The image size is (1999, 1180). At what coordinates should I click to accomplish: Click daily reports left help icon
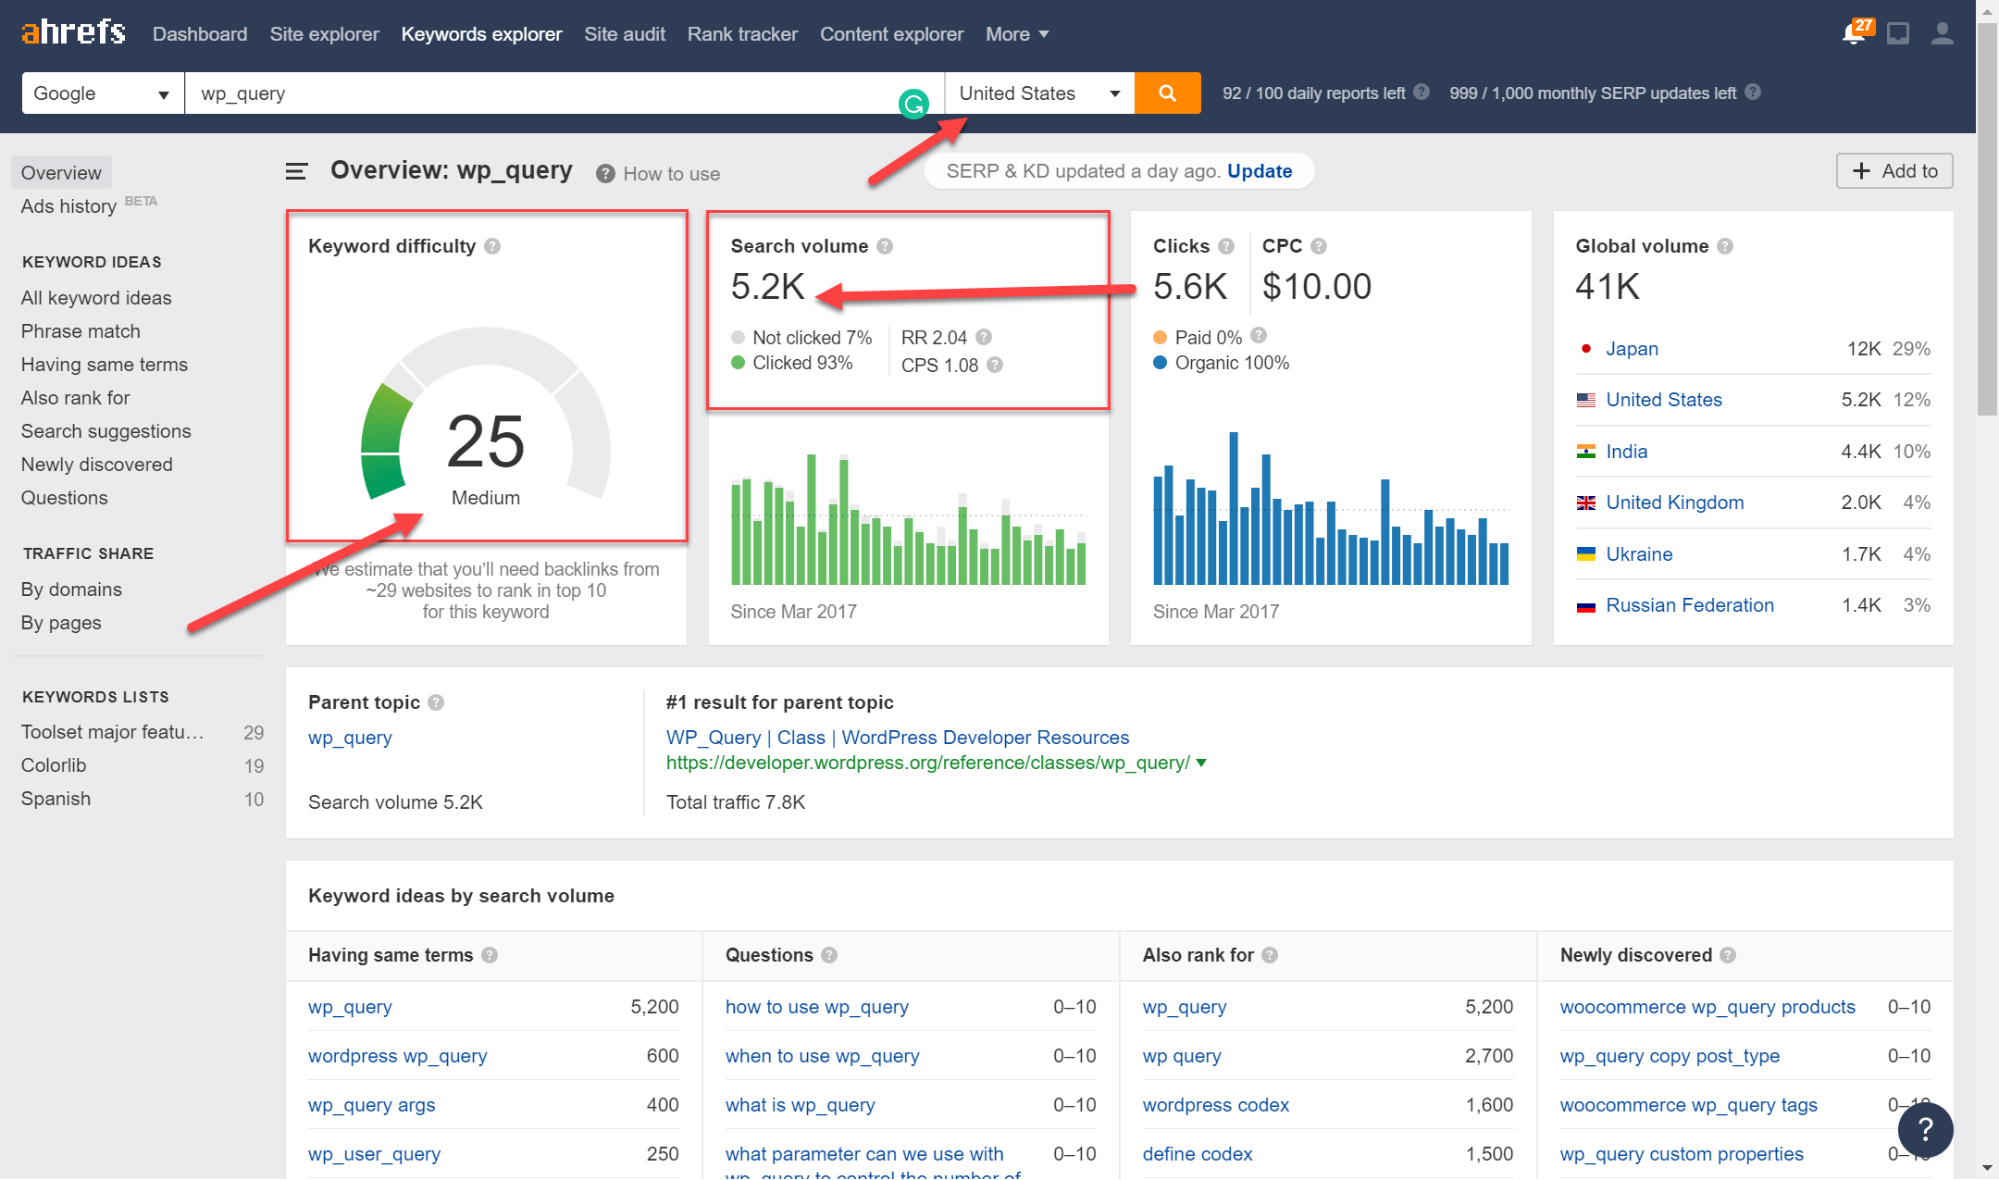(x=1421, y=92)
